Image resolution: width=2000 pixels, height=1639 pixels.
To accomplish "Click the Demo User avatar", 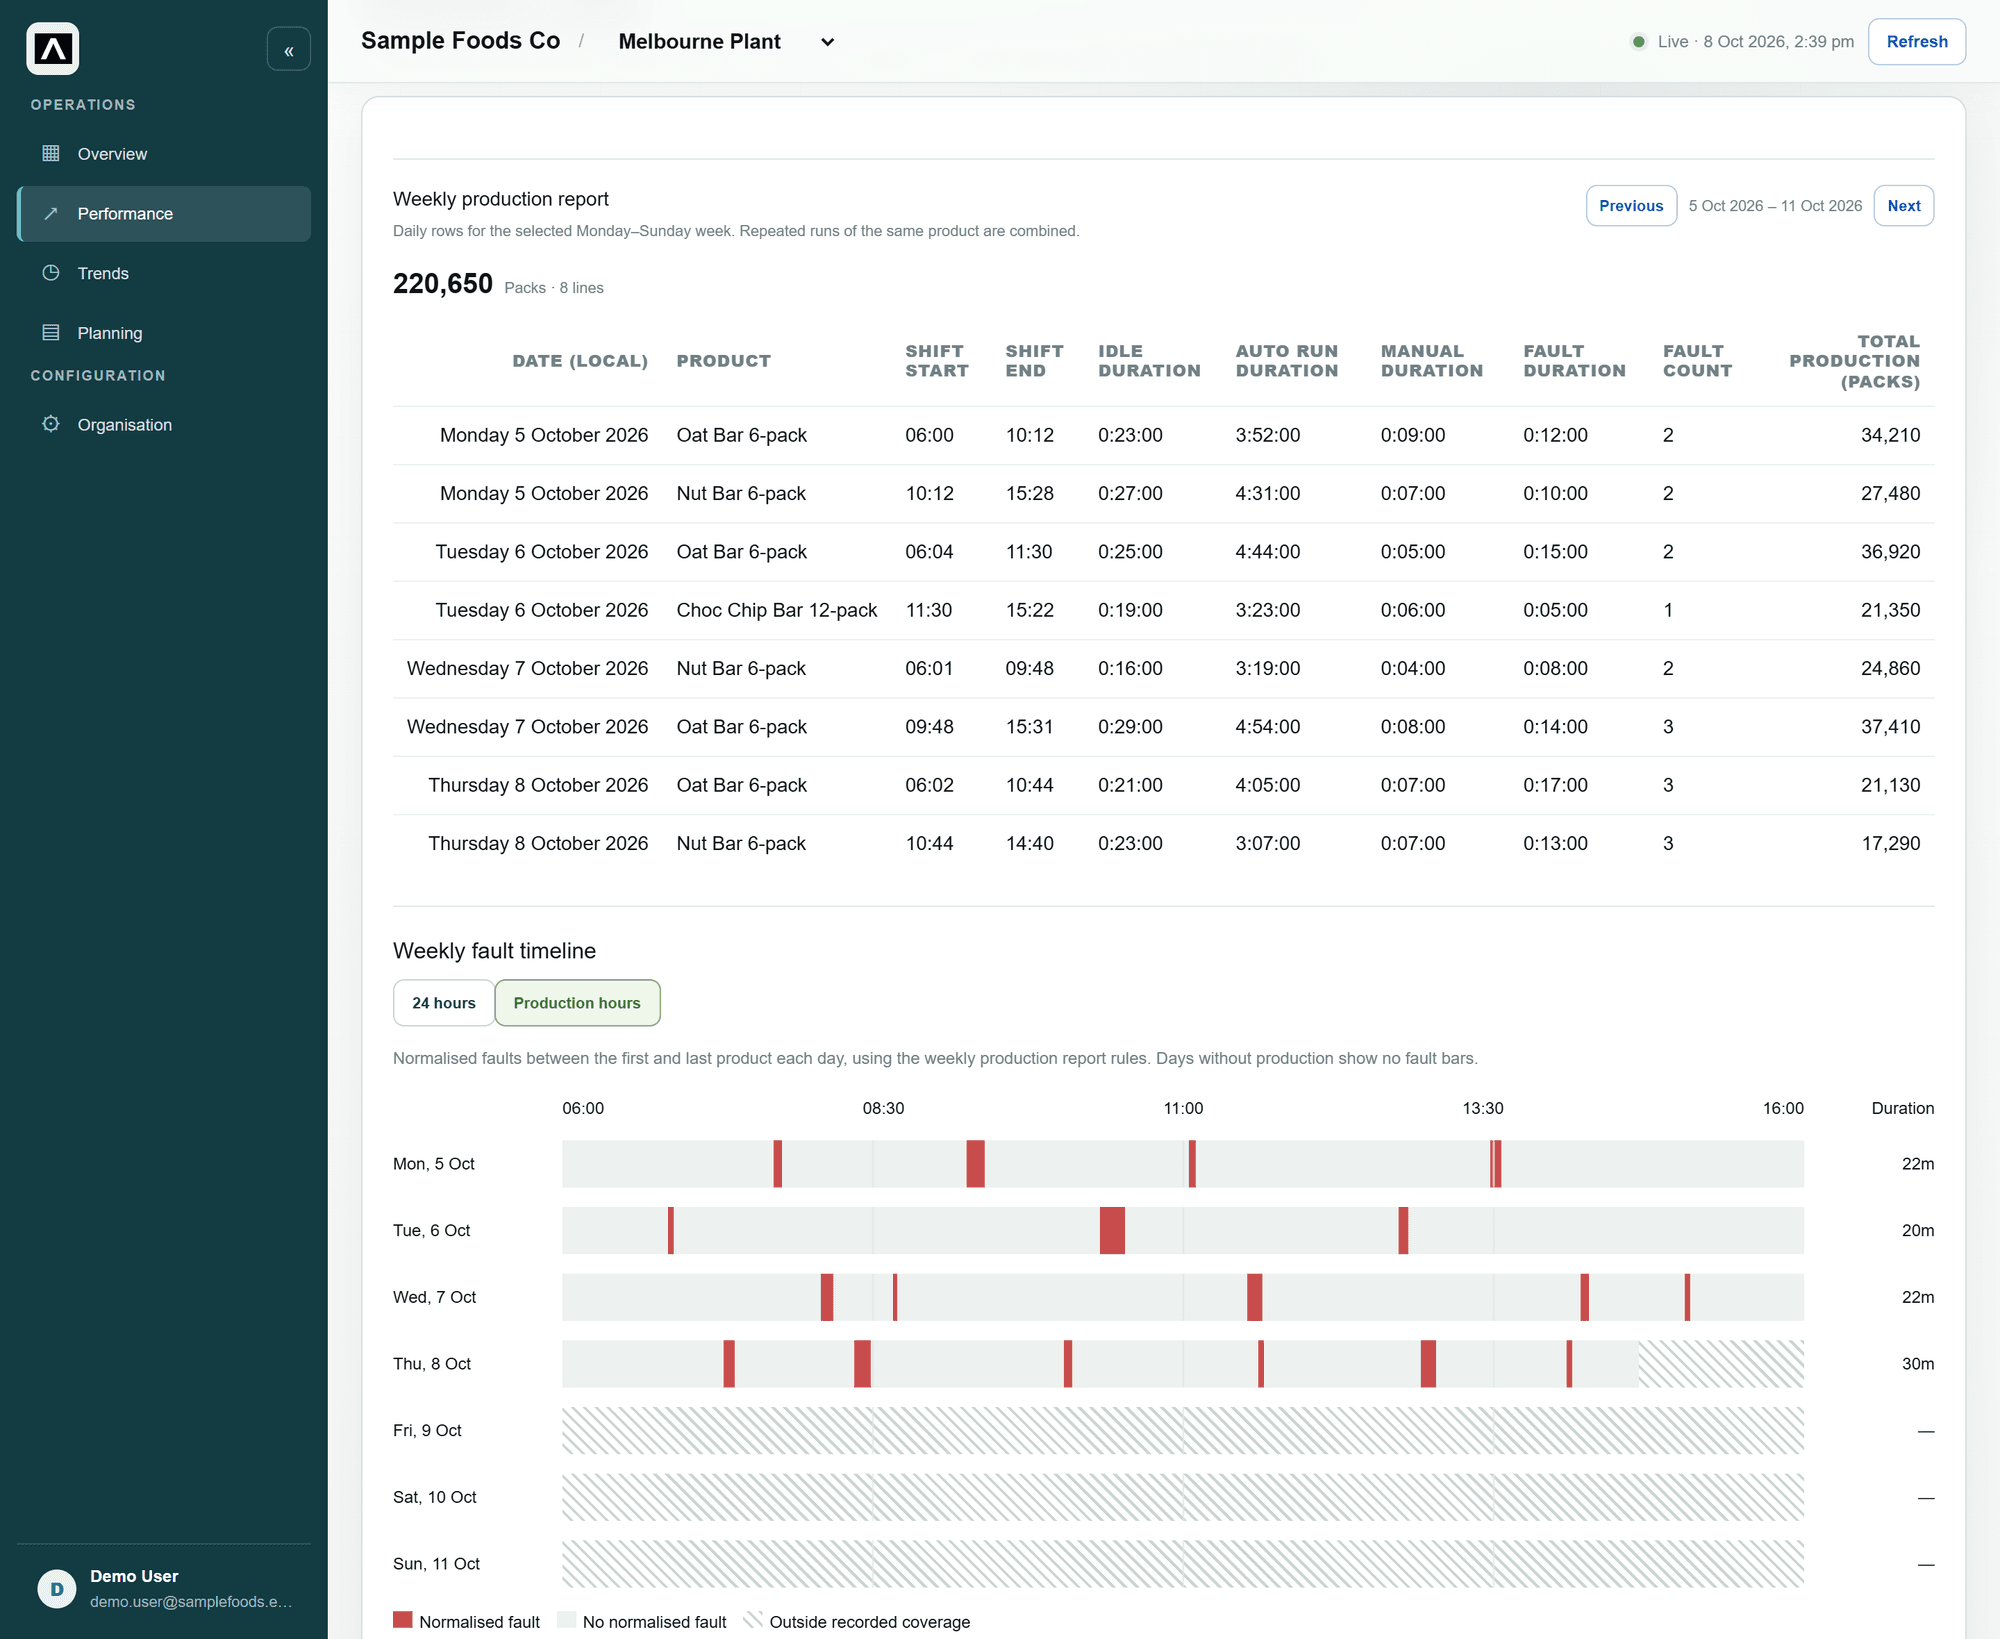I will tap(57, 1589).
